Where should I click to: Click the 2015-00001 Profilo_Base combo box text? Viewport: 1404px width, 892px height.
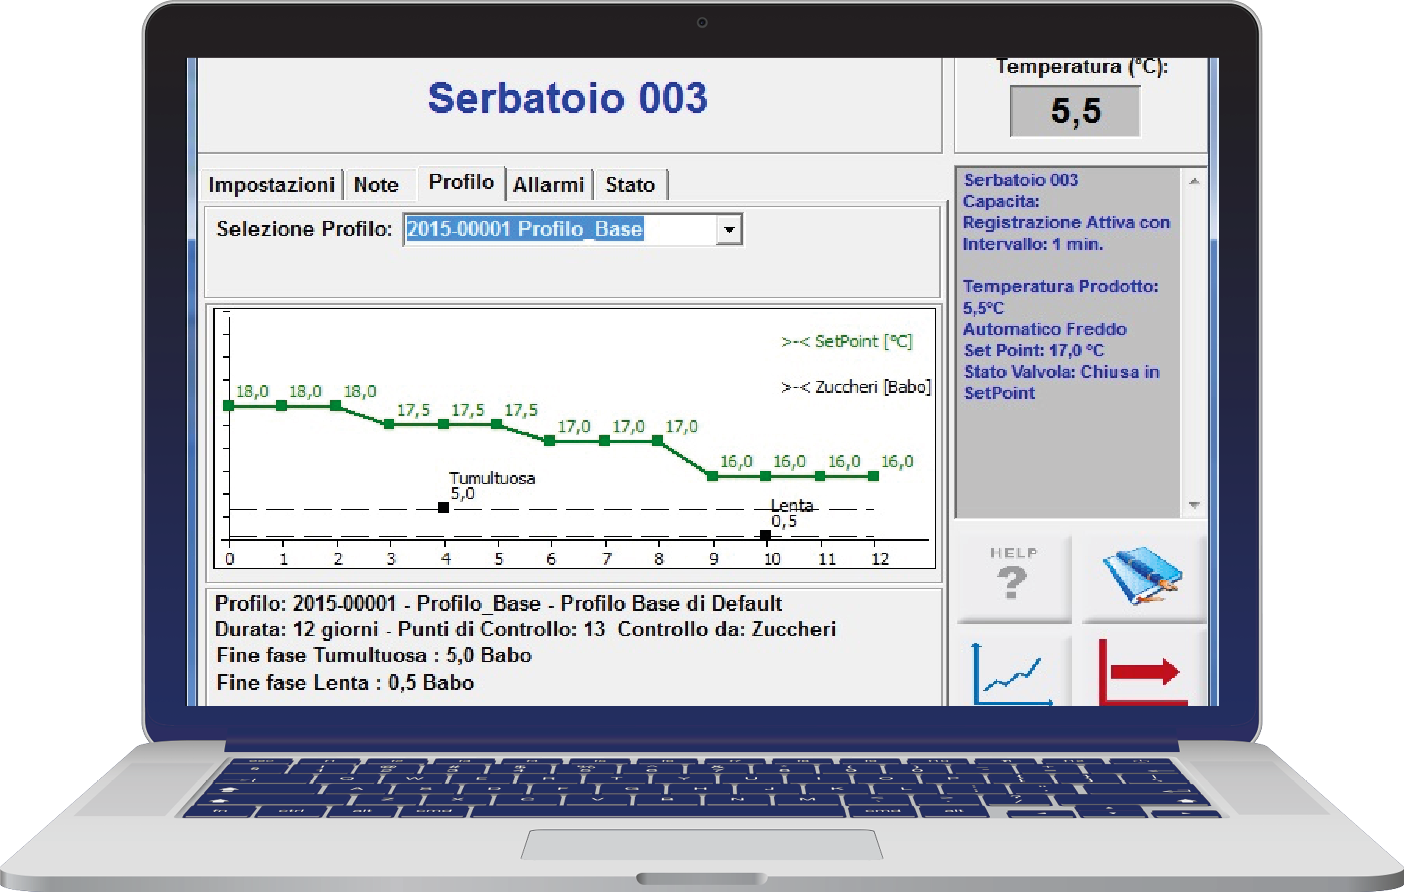click(x=525, y=229)
